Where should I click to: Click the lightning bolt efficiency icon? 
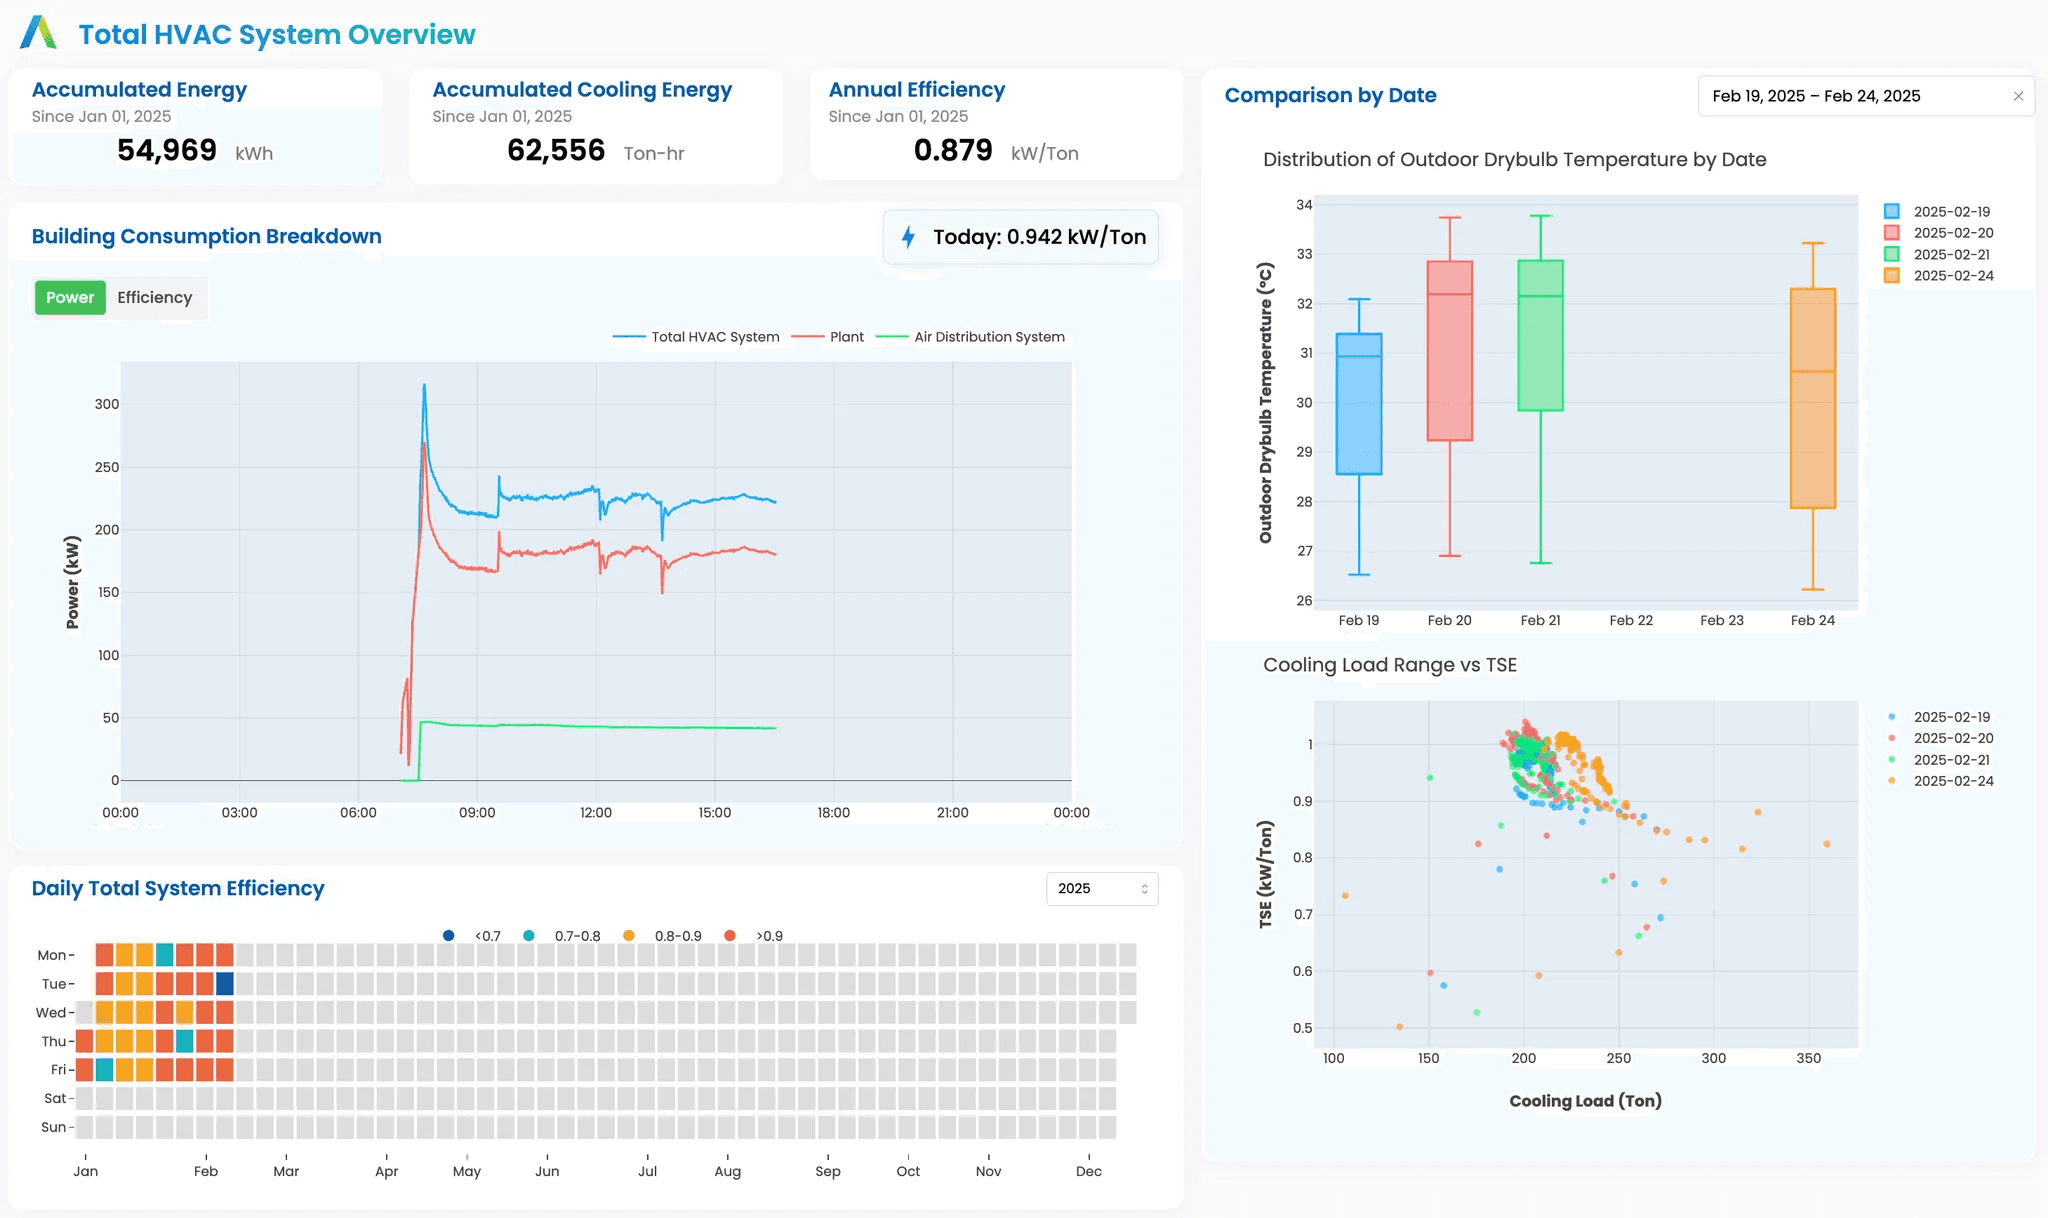pyautogui.click(x=908, y=237)
